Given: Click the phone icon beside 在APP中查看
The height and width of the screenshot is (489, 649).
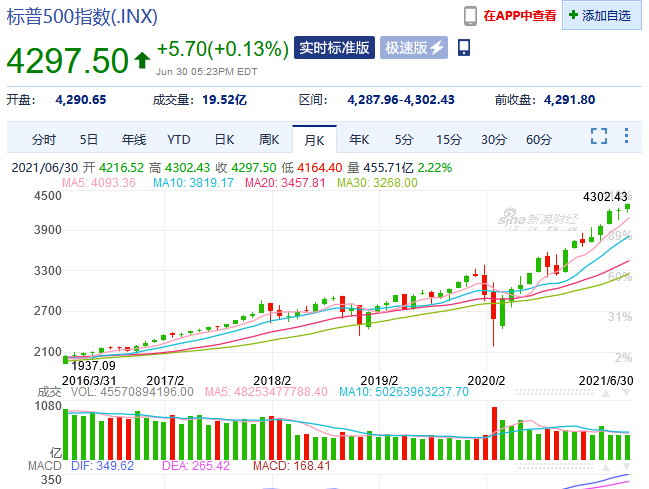Looking at the screenshot, I should [470, 16].
